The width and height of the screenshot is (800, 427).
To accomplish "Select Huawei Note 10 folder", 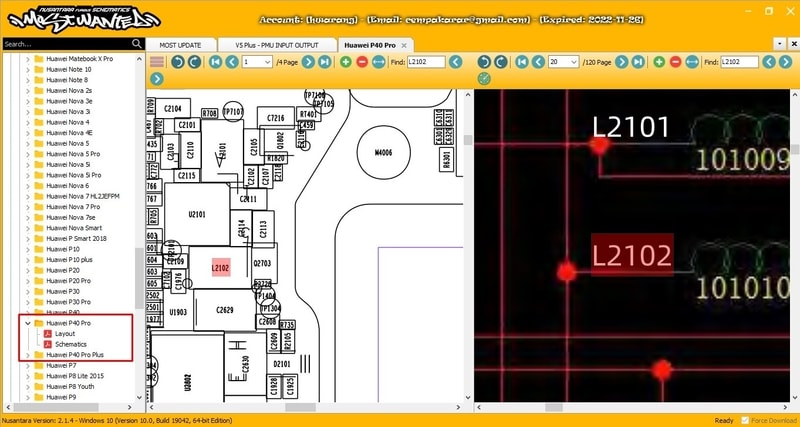I will (69, 69).
